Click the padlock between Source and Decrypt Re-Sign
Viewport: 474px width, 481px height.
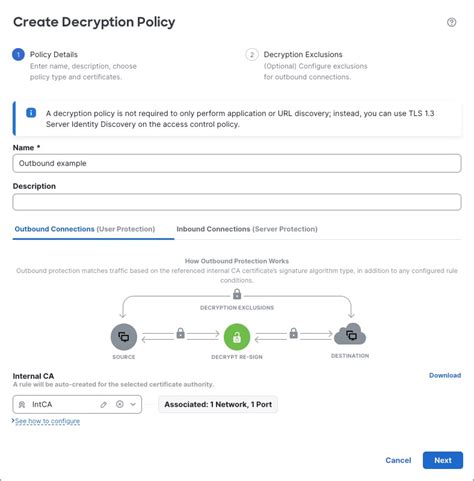[180, 333]
